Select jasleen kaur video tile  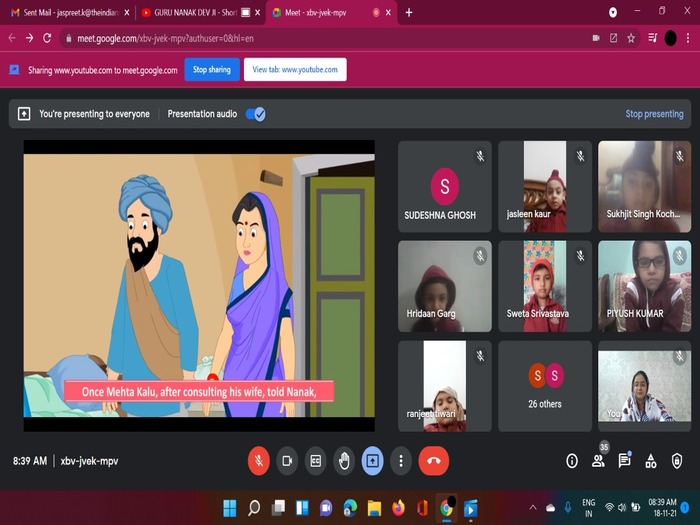click(545, 187)
